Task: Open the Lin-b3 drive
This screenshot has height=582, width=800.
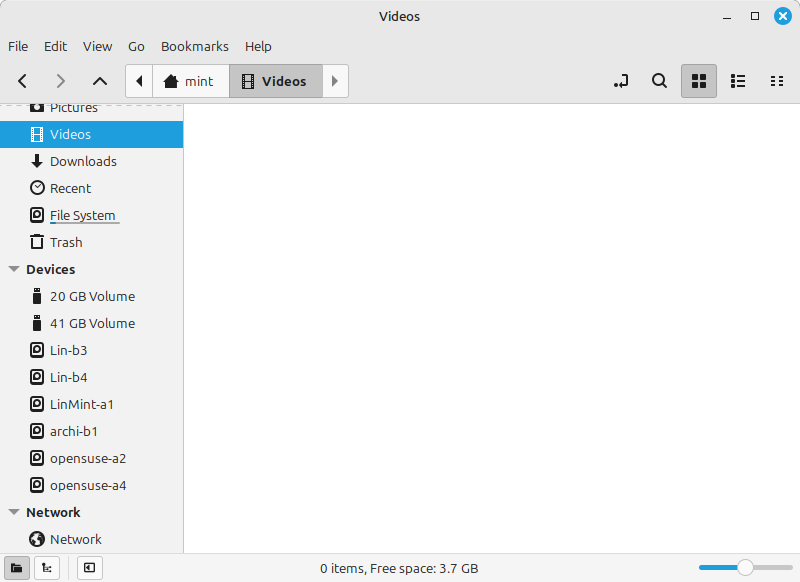Action: (92, 351)
